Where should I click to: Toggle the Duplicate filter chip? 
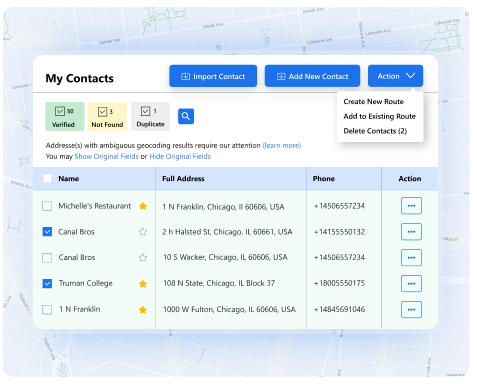(x=150, y=116)
